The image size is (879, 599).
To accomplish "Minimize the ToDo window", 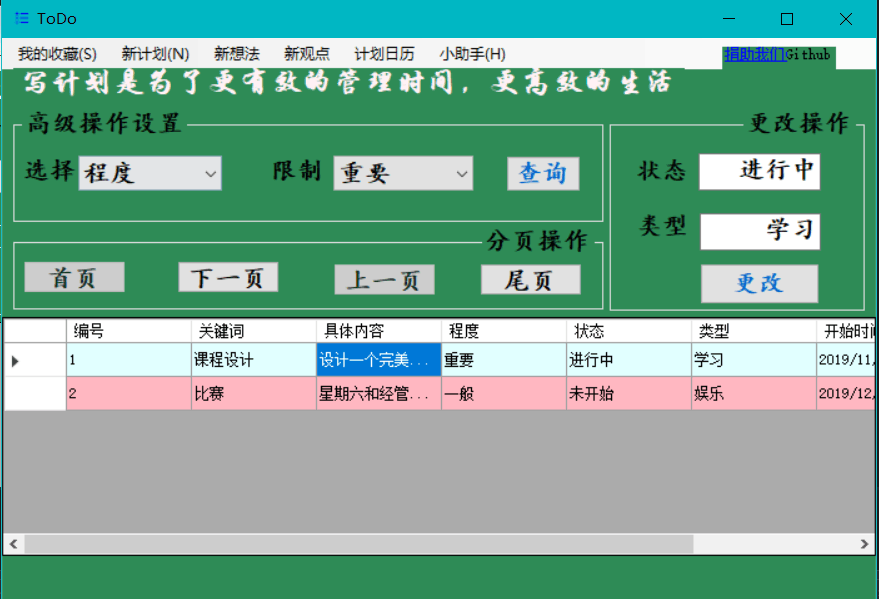I will pos(729,18).
